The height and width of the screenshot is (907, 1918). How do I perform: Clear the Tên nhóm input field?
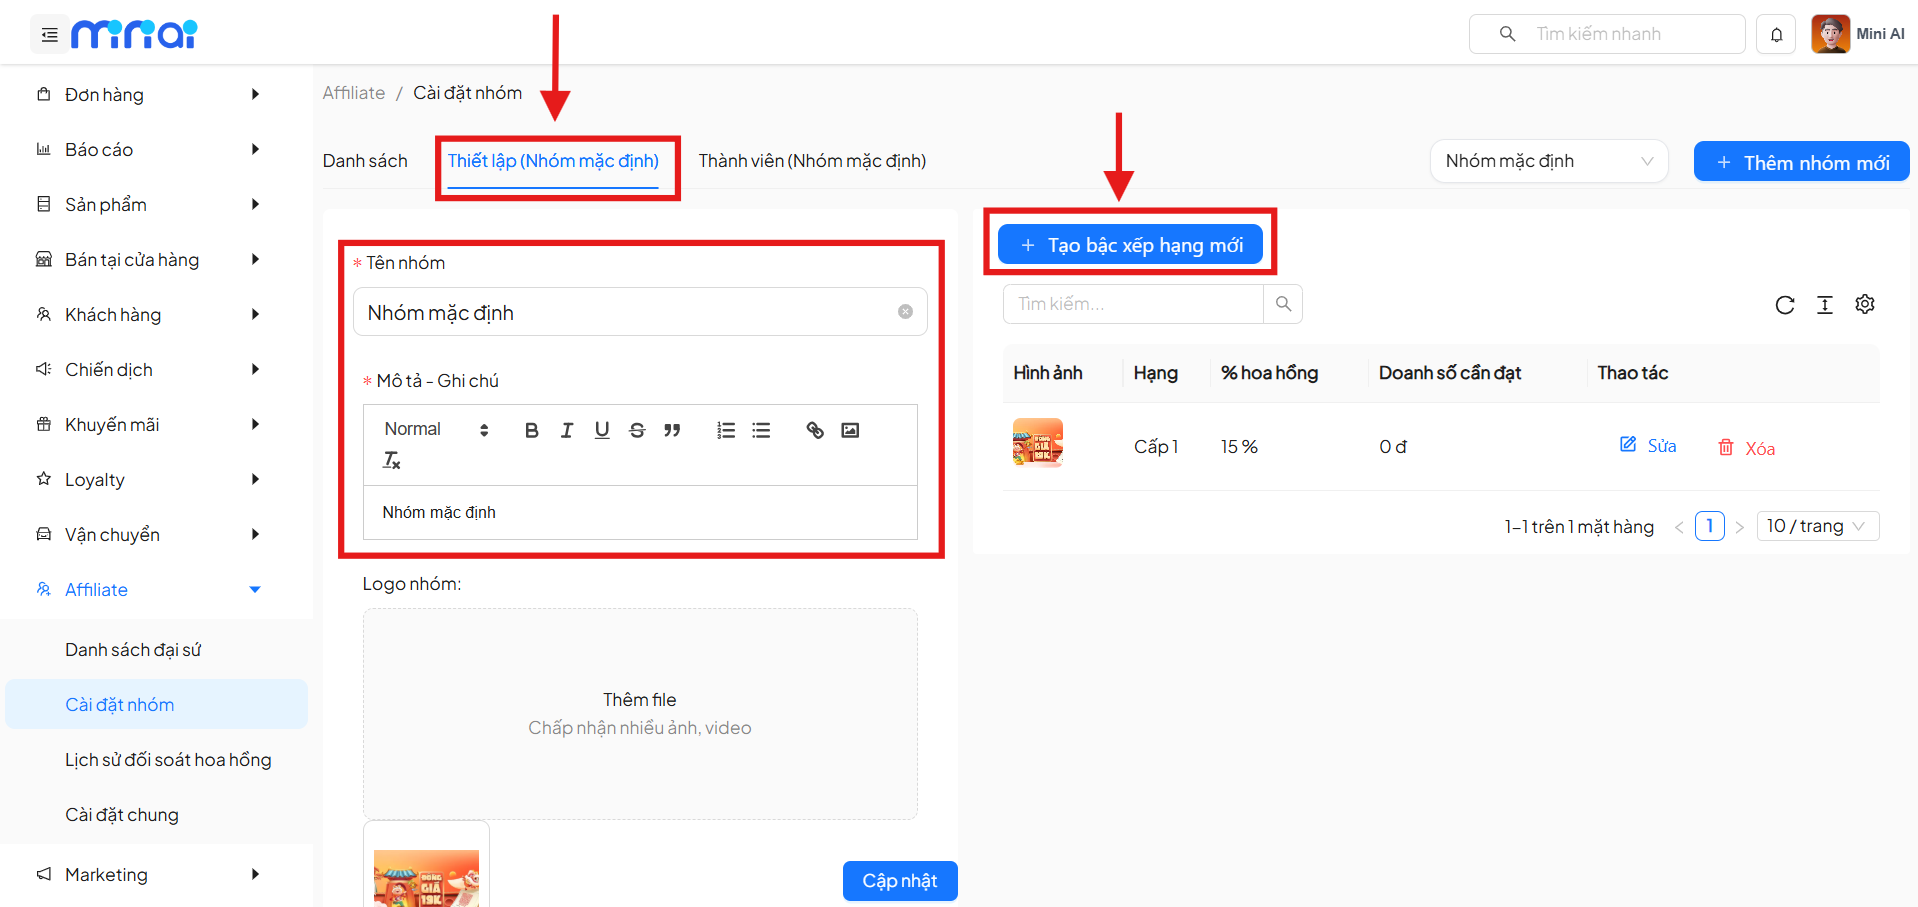click(905, 312)
